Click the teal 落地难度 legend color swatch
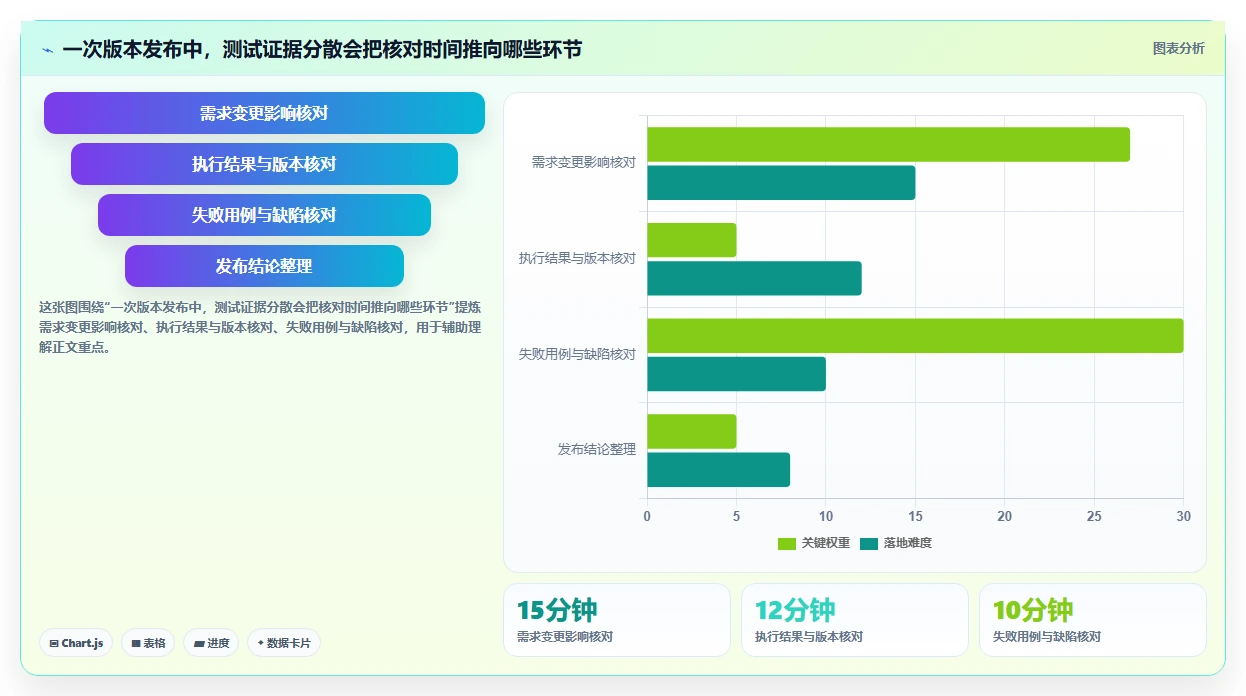This screenshot has width=1246, height=696. 869,543
